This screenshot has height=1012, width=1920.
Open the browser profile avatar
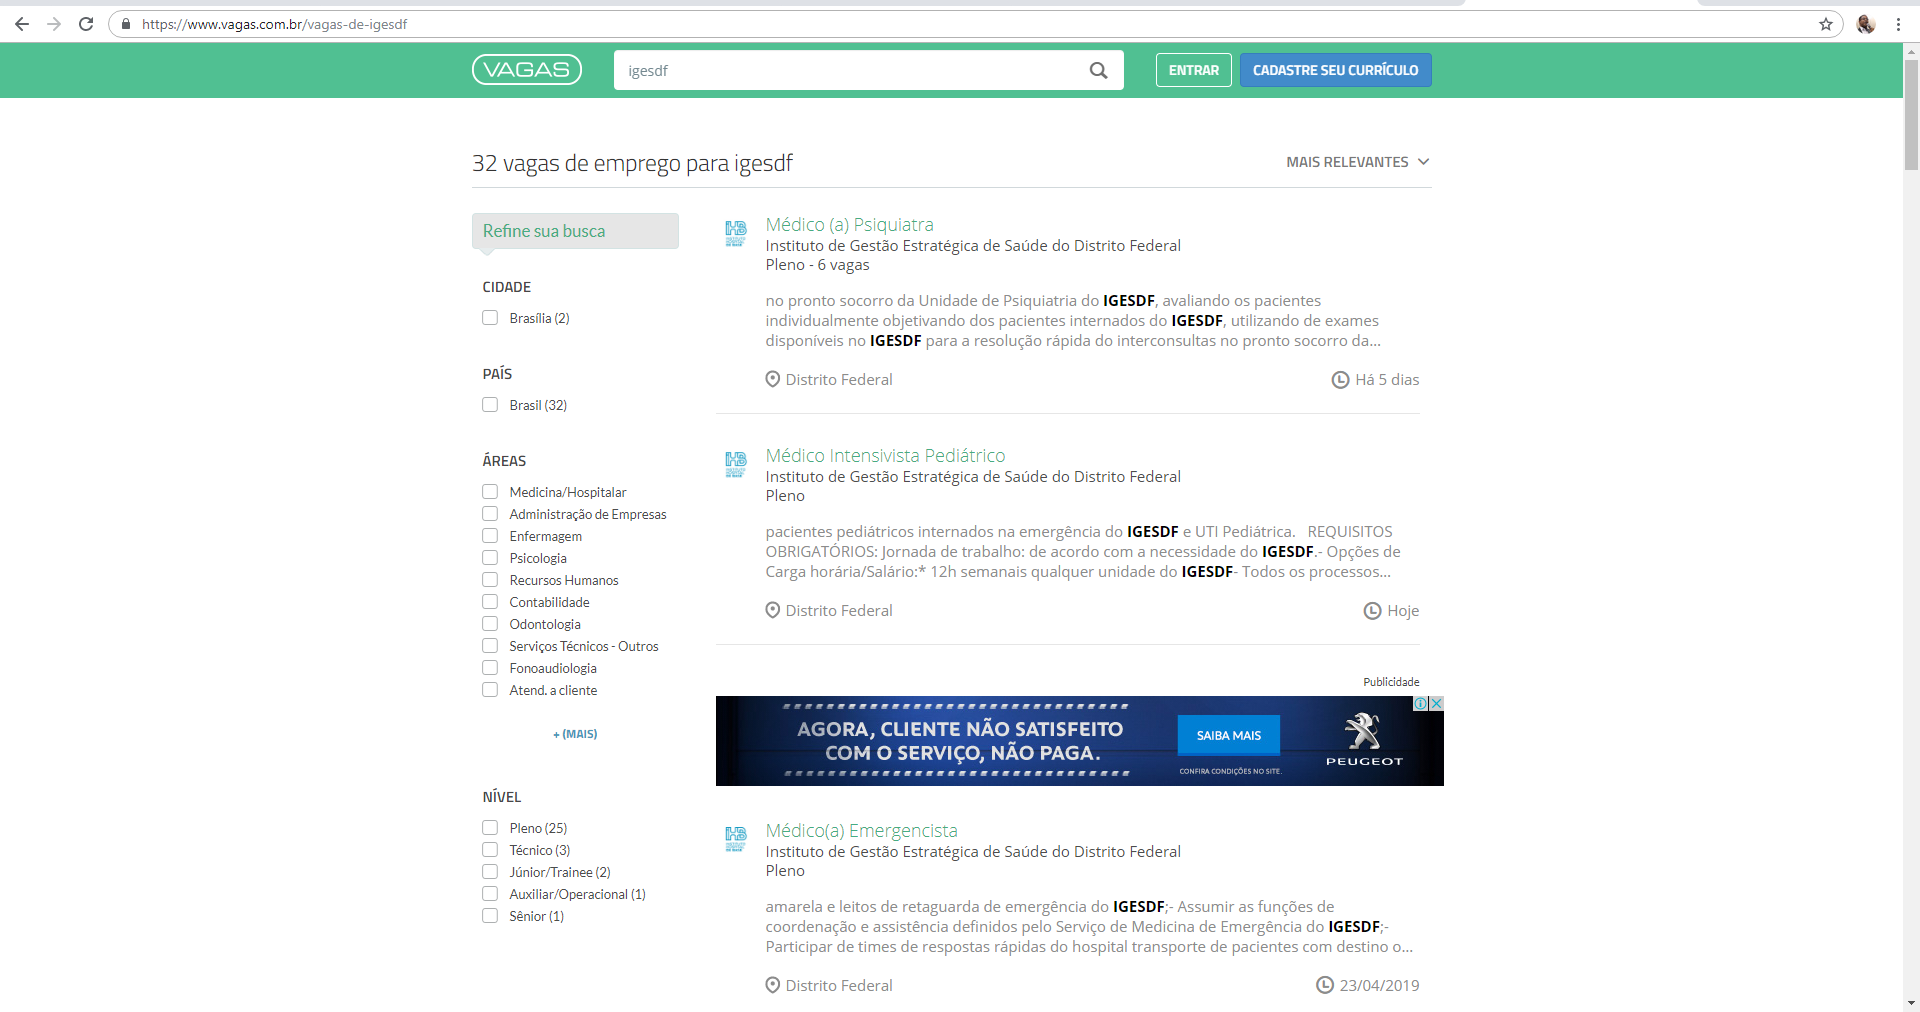point(1865,24)
